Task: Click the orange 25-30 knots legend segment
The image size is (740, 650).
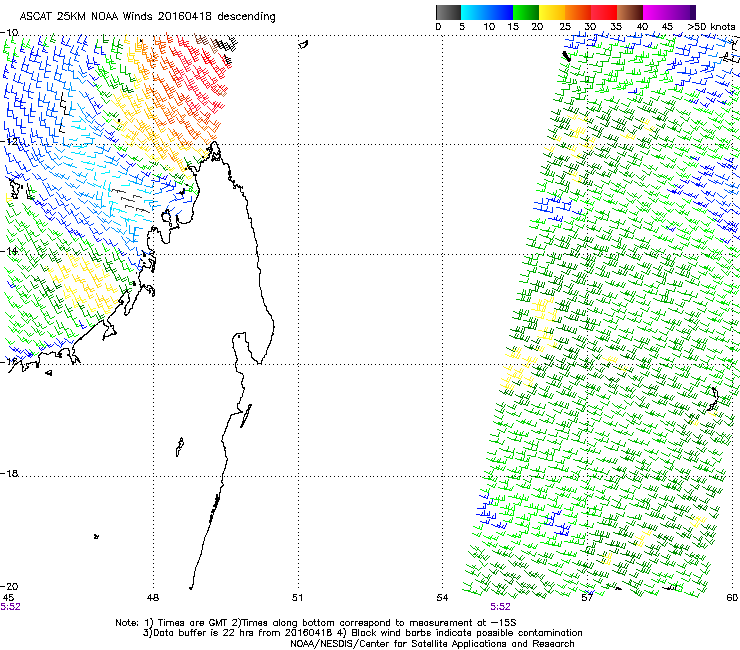Action: [578, 12]
